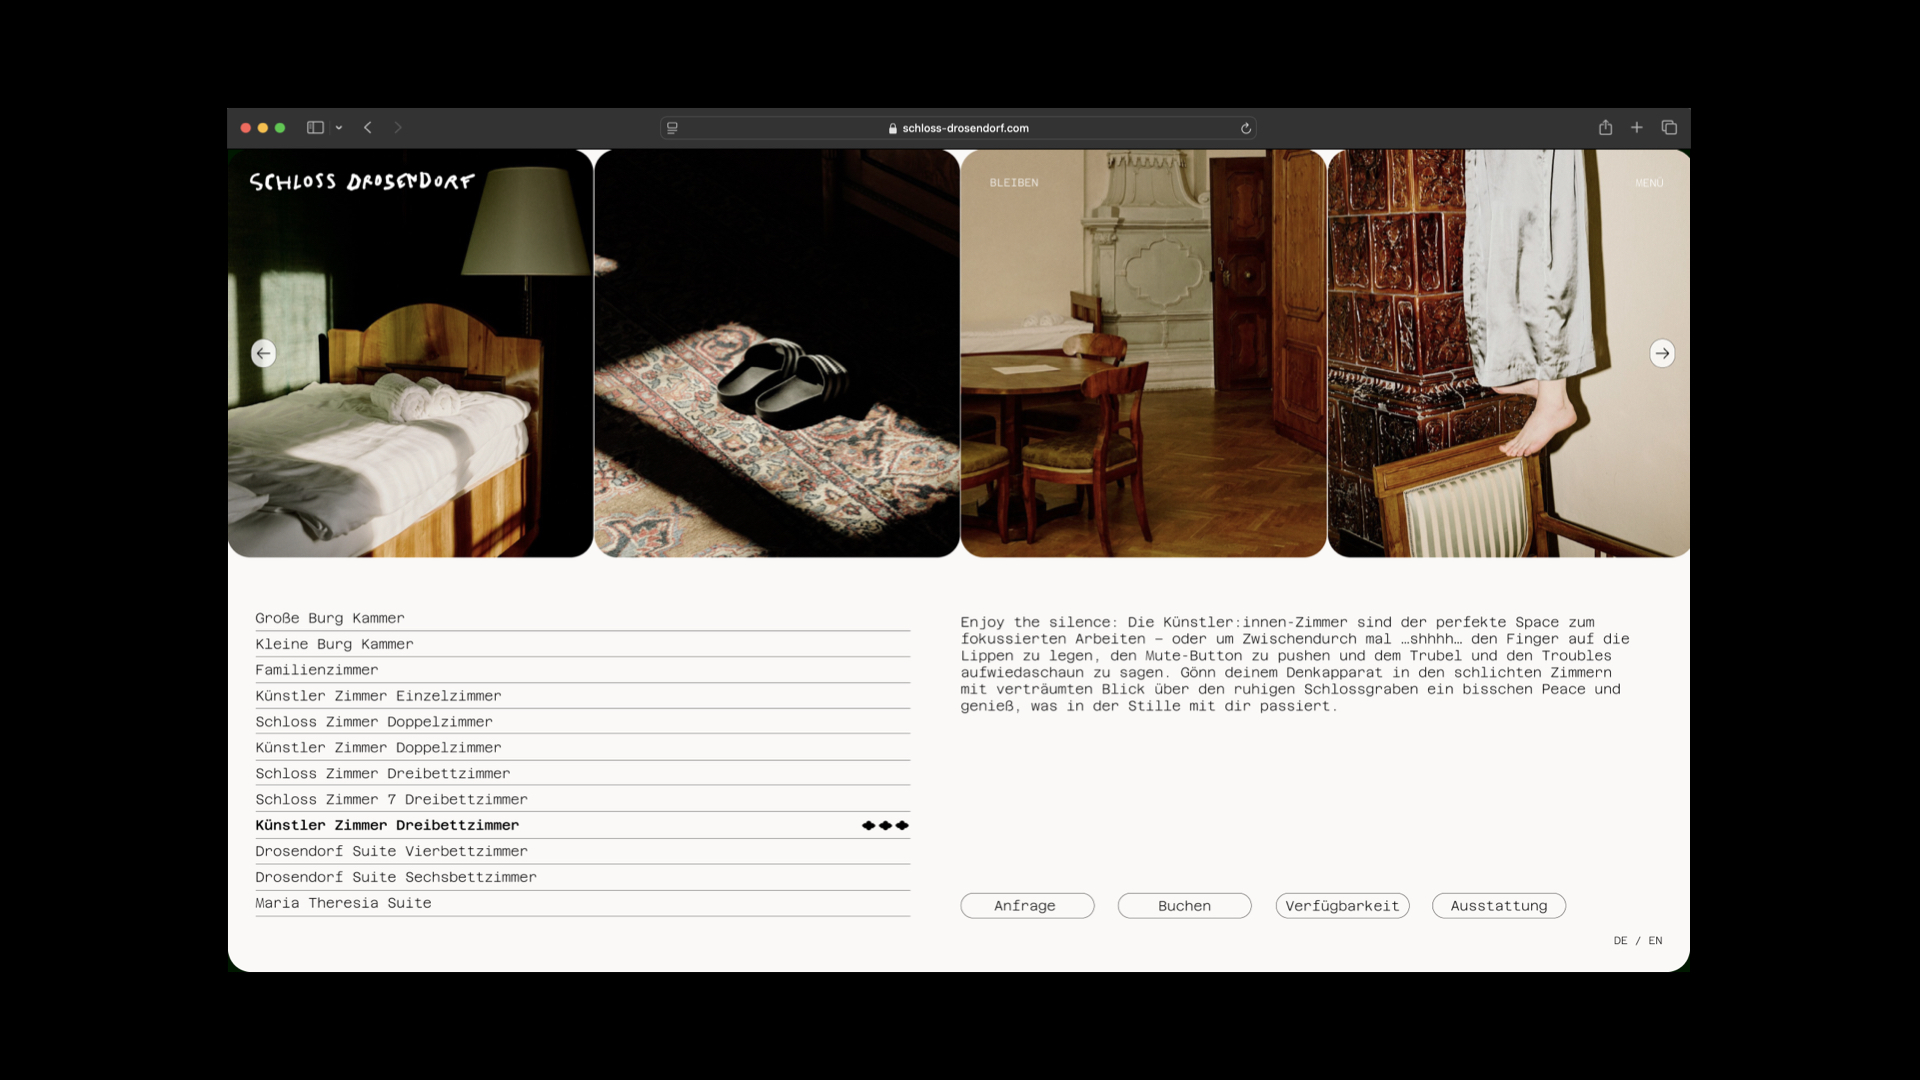Screen dimensions: 1920x1080
Task: Select Maria Theresia Suite in room list
Action: (343, 903)
